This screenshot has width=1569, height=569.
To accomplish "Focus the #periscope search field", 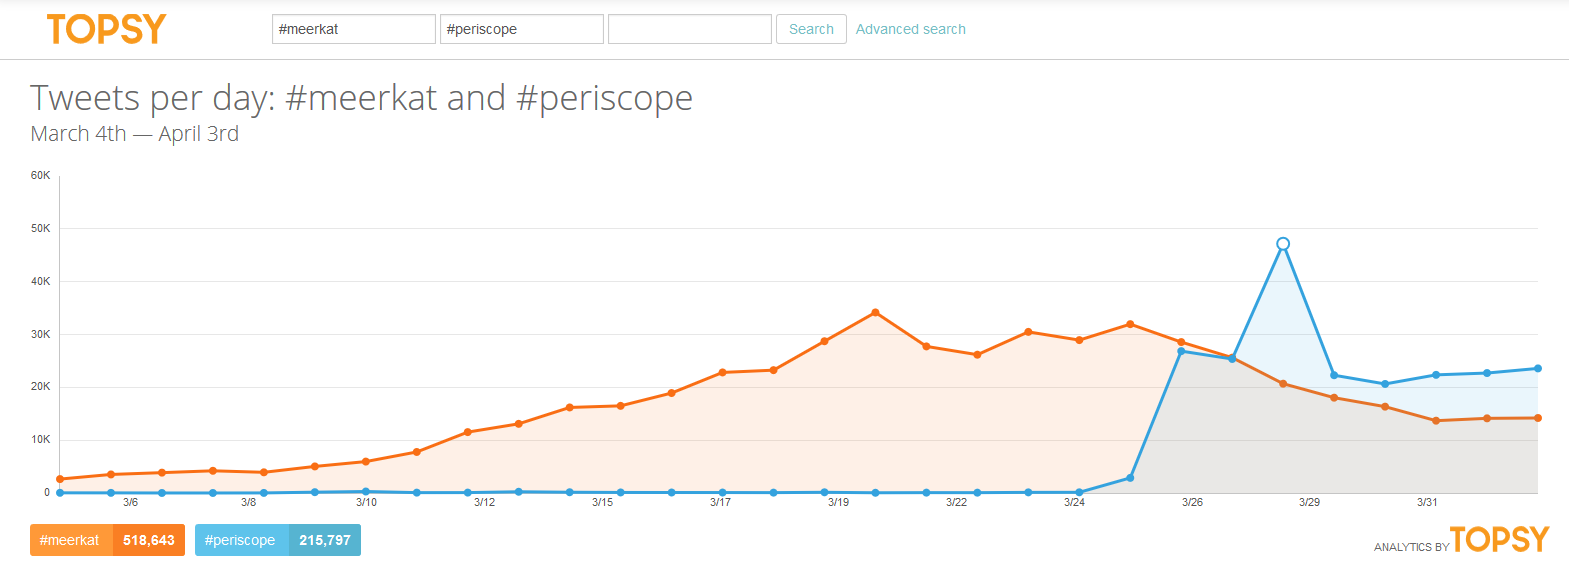I will [x=521, y=29].
